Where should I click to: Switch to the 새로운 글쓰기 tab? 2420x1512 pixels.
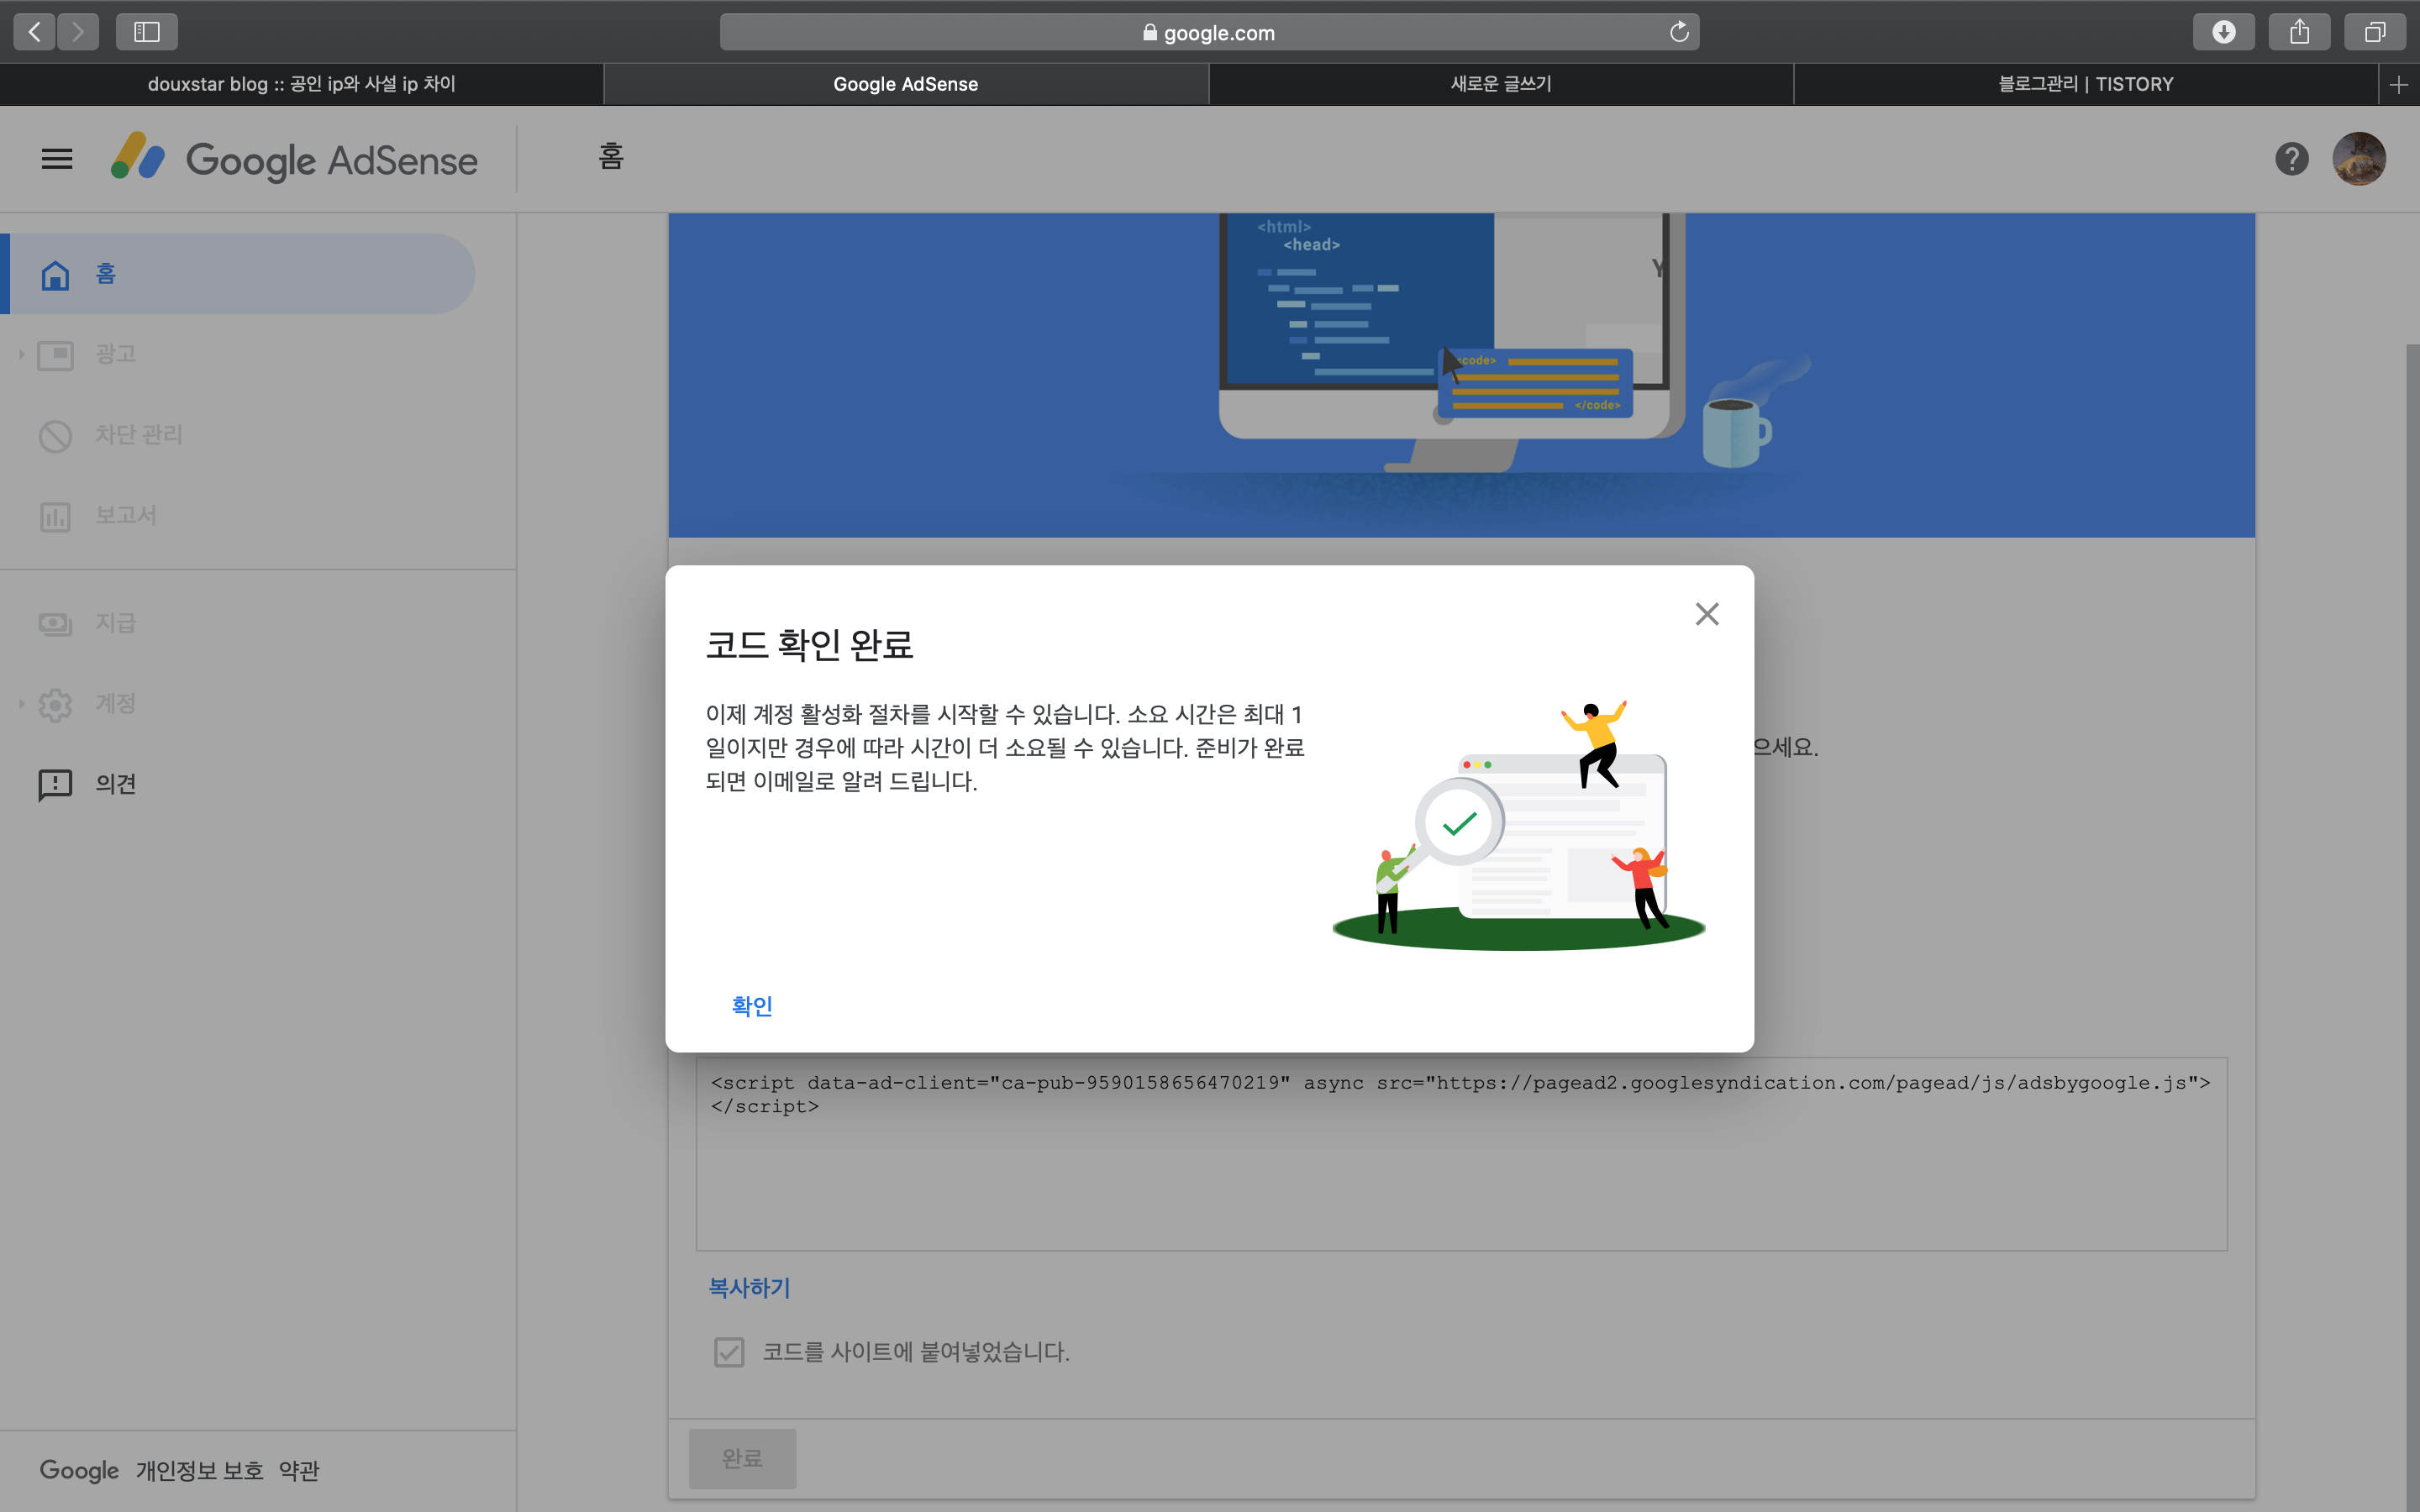(x=1500, y=84)
